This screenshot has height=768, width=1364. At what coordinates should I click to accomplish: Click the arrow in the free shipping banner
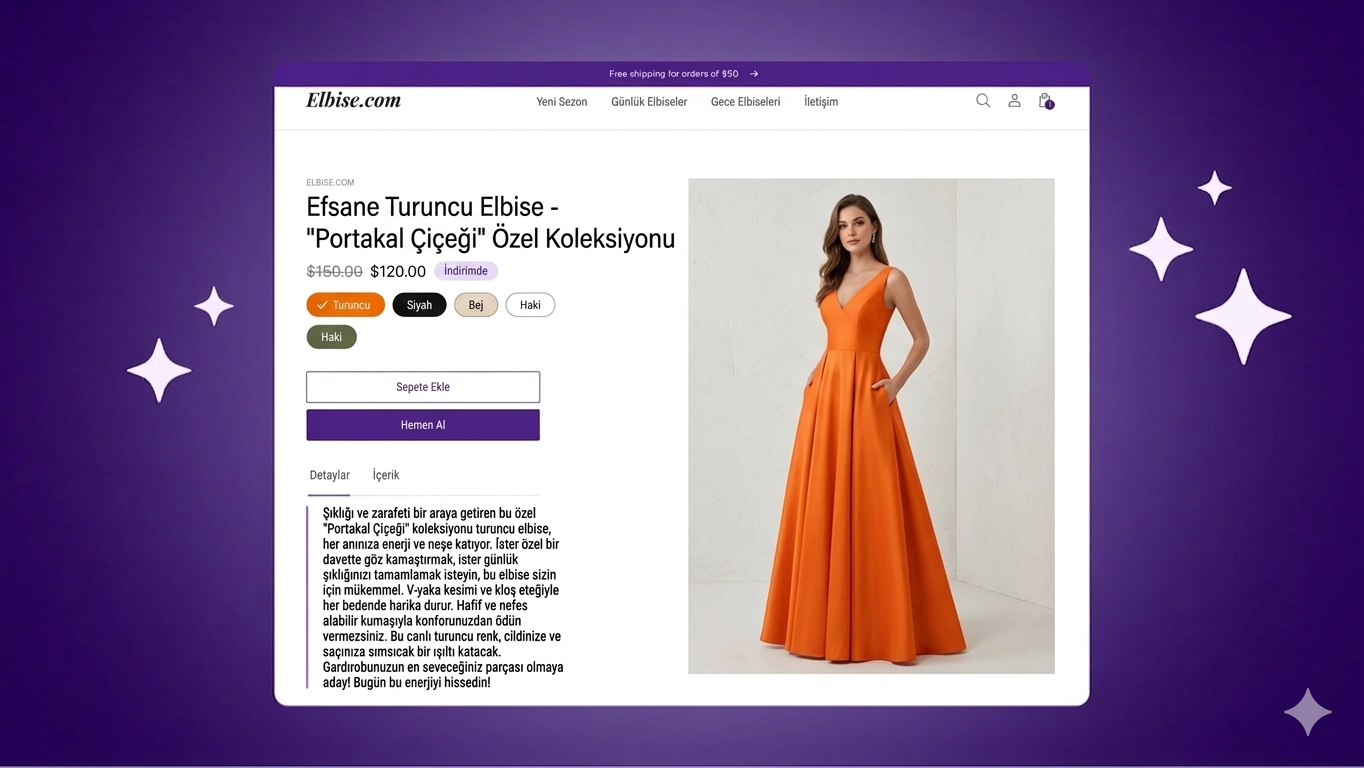[x=754, y=74]
